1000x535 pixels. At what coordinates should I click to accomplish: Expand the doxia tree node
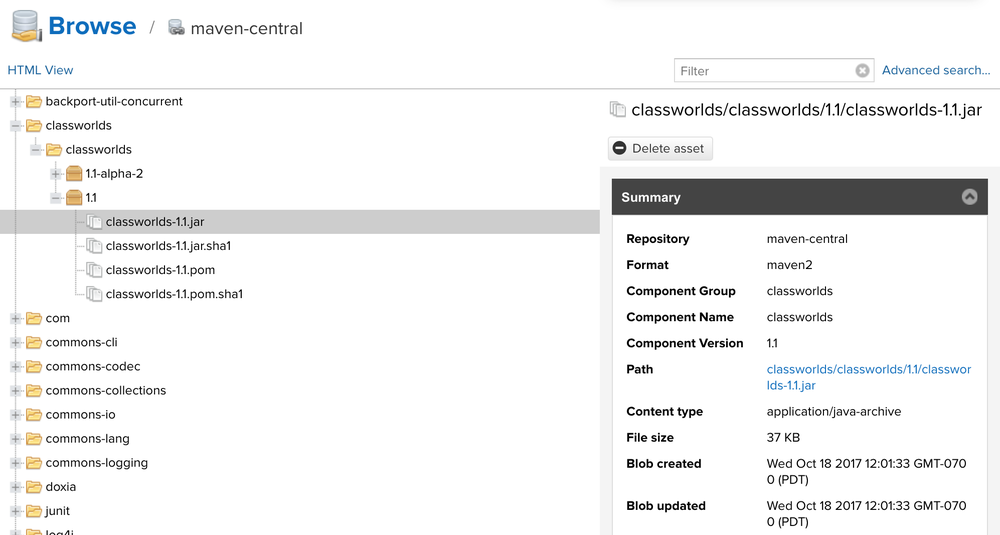[16, 487]
